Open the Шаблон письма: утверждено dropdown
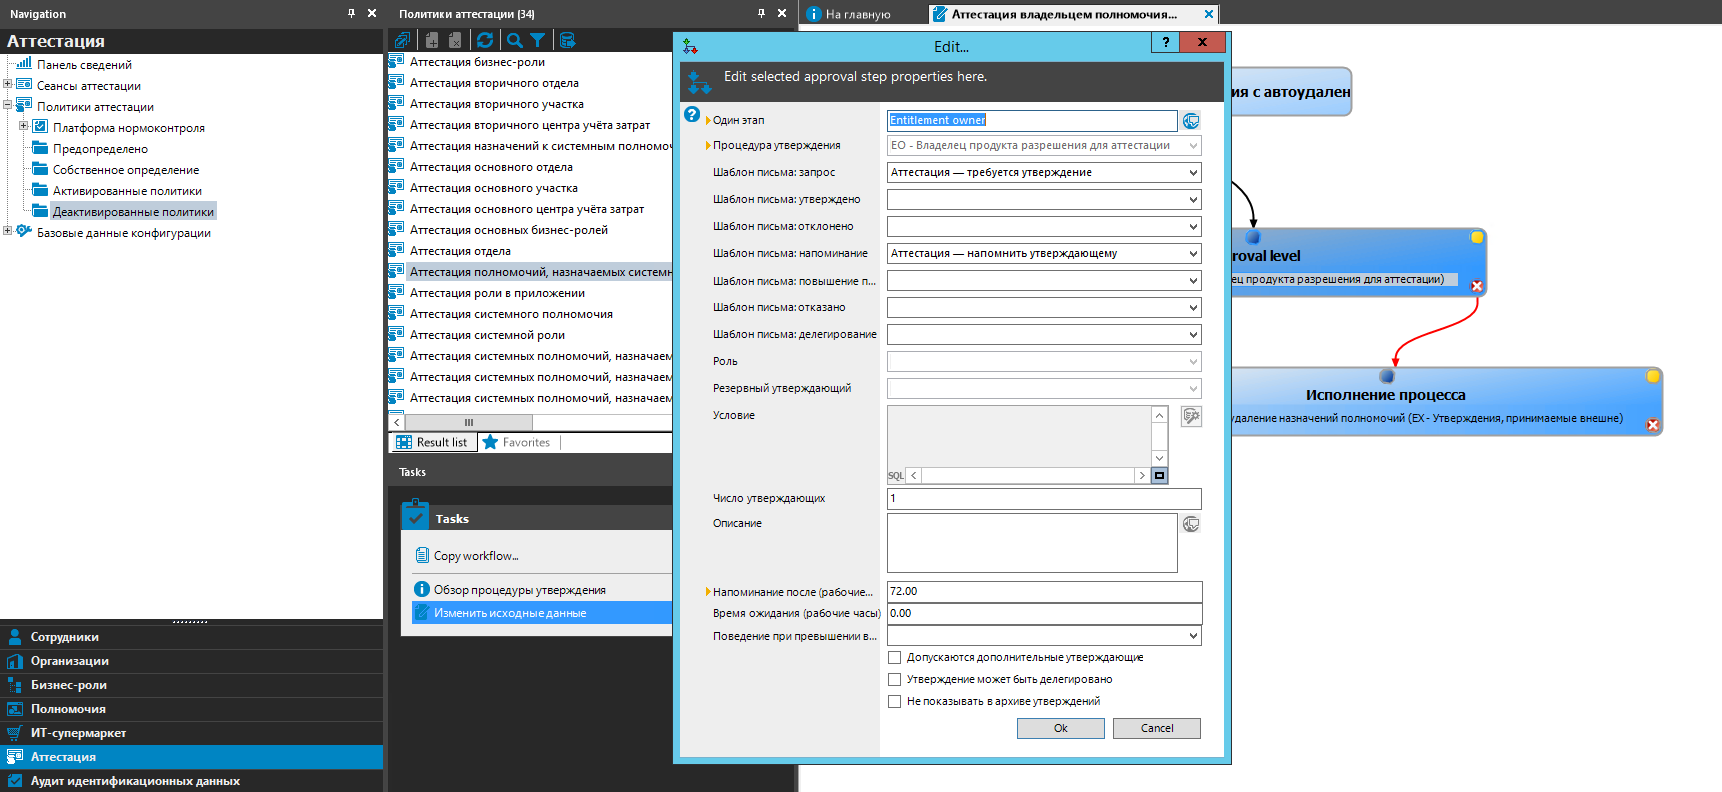Screen dimensions: 1722x792 click(1193, 200)
